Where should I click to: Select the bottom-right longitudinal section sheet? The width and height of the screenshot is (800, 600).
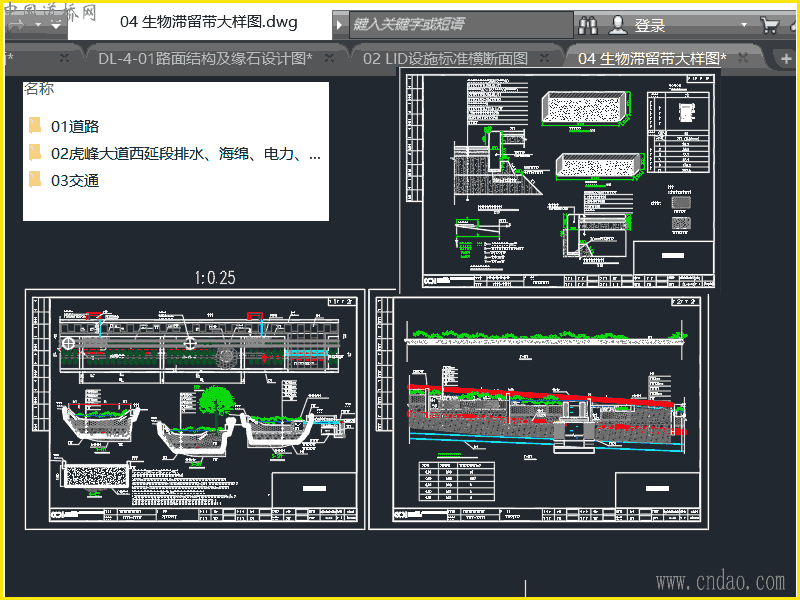[x=538, y=409]
